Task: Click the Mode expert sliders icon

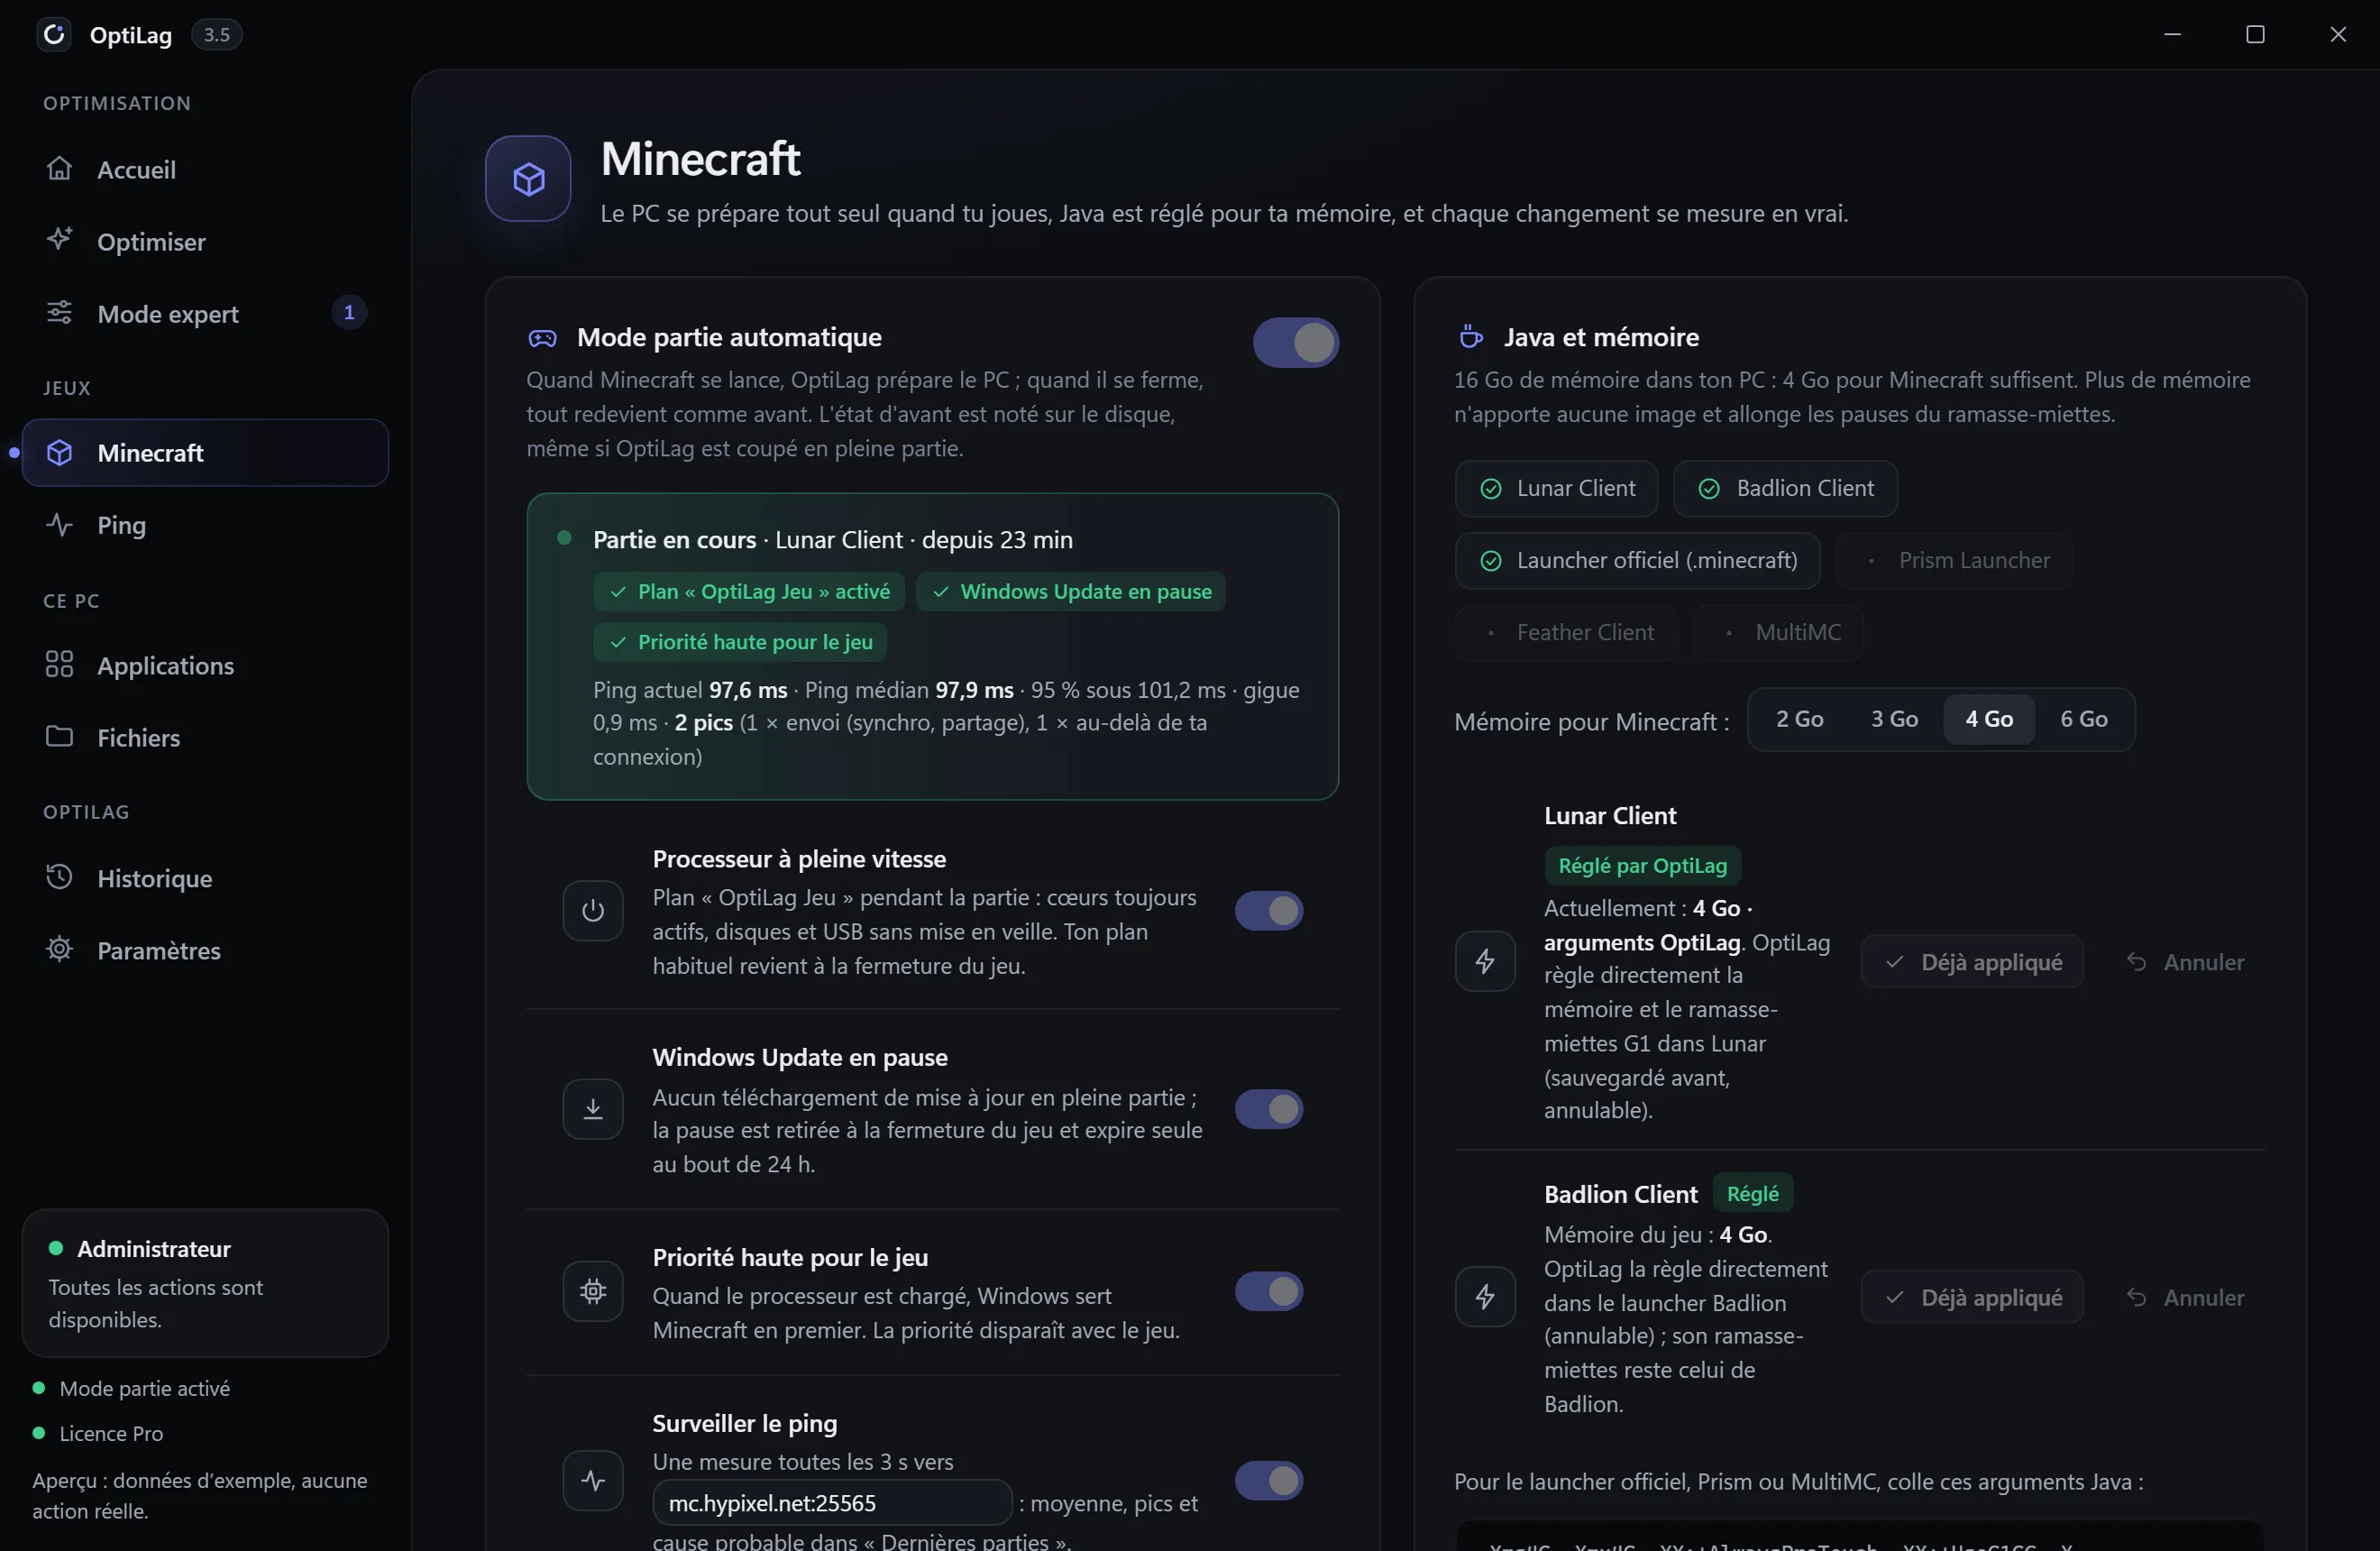Action: click(x=60, y=313)
